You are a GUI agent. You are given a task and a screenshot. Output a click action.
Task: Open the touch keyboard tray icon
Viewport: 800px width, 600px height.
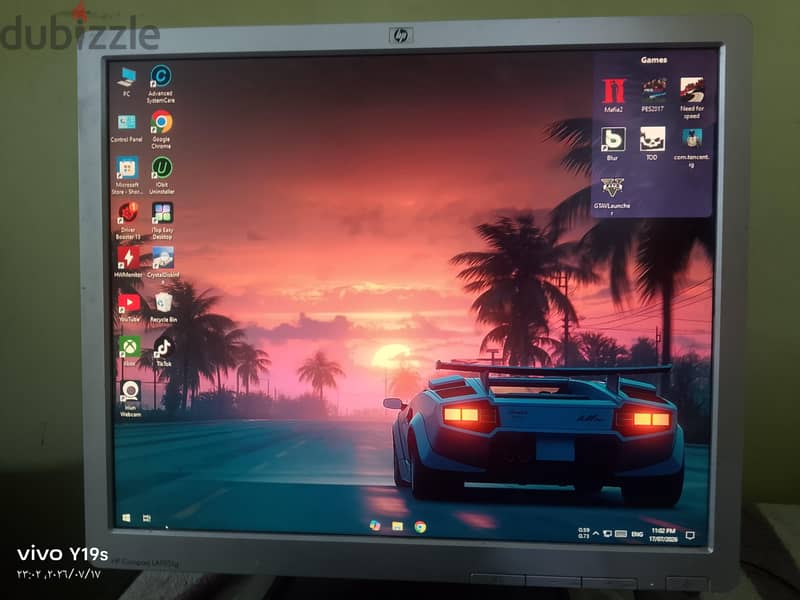point(620,534)
